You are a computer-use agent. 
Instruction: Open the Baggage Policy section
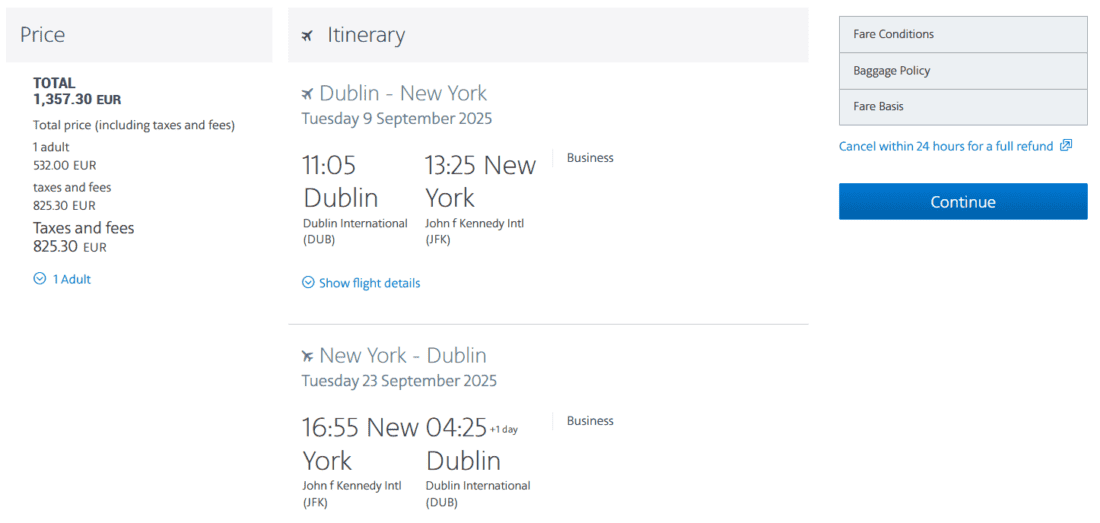pyautogui.click(x=962, y=71)
